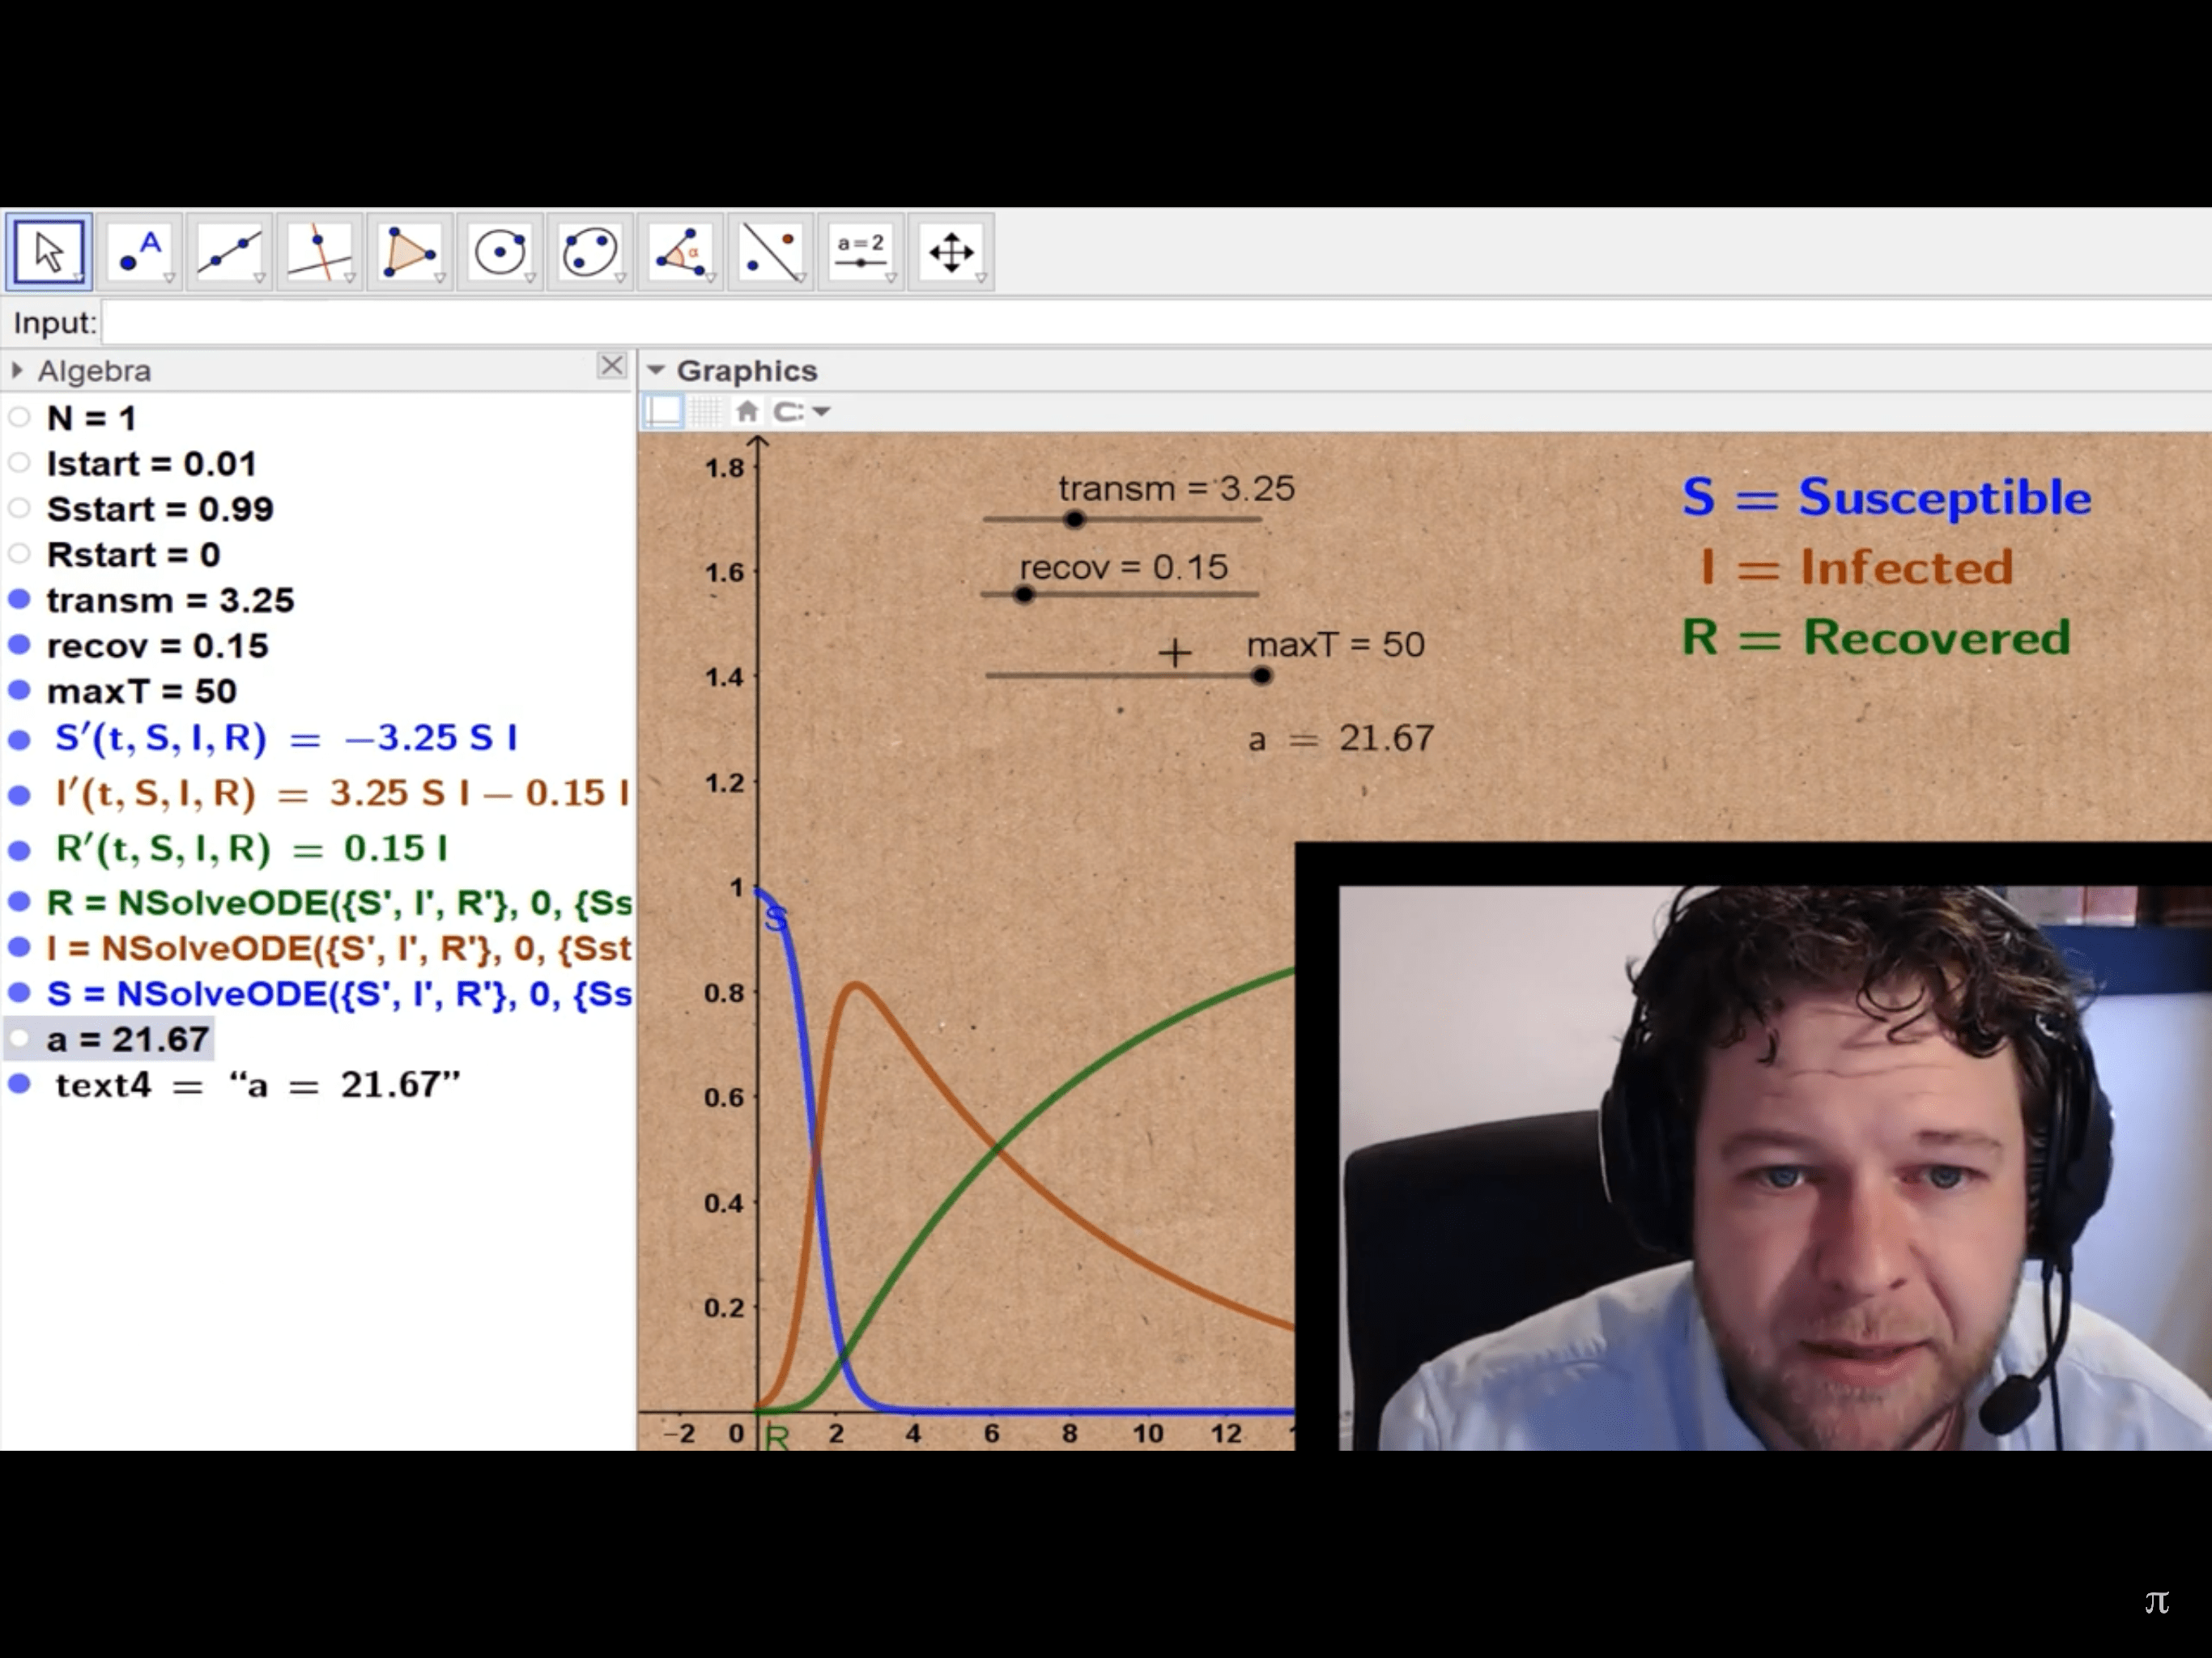Close the Algebra panel
Screen dimensions: 2212x1658
[612, 366]
